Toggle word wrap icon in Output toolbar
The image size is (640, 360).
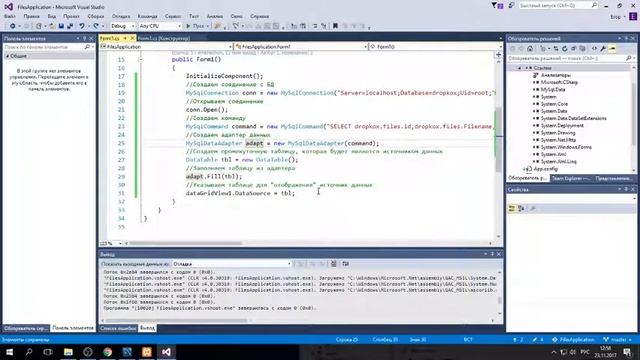click(x=346, y=264)
